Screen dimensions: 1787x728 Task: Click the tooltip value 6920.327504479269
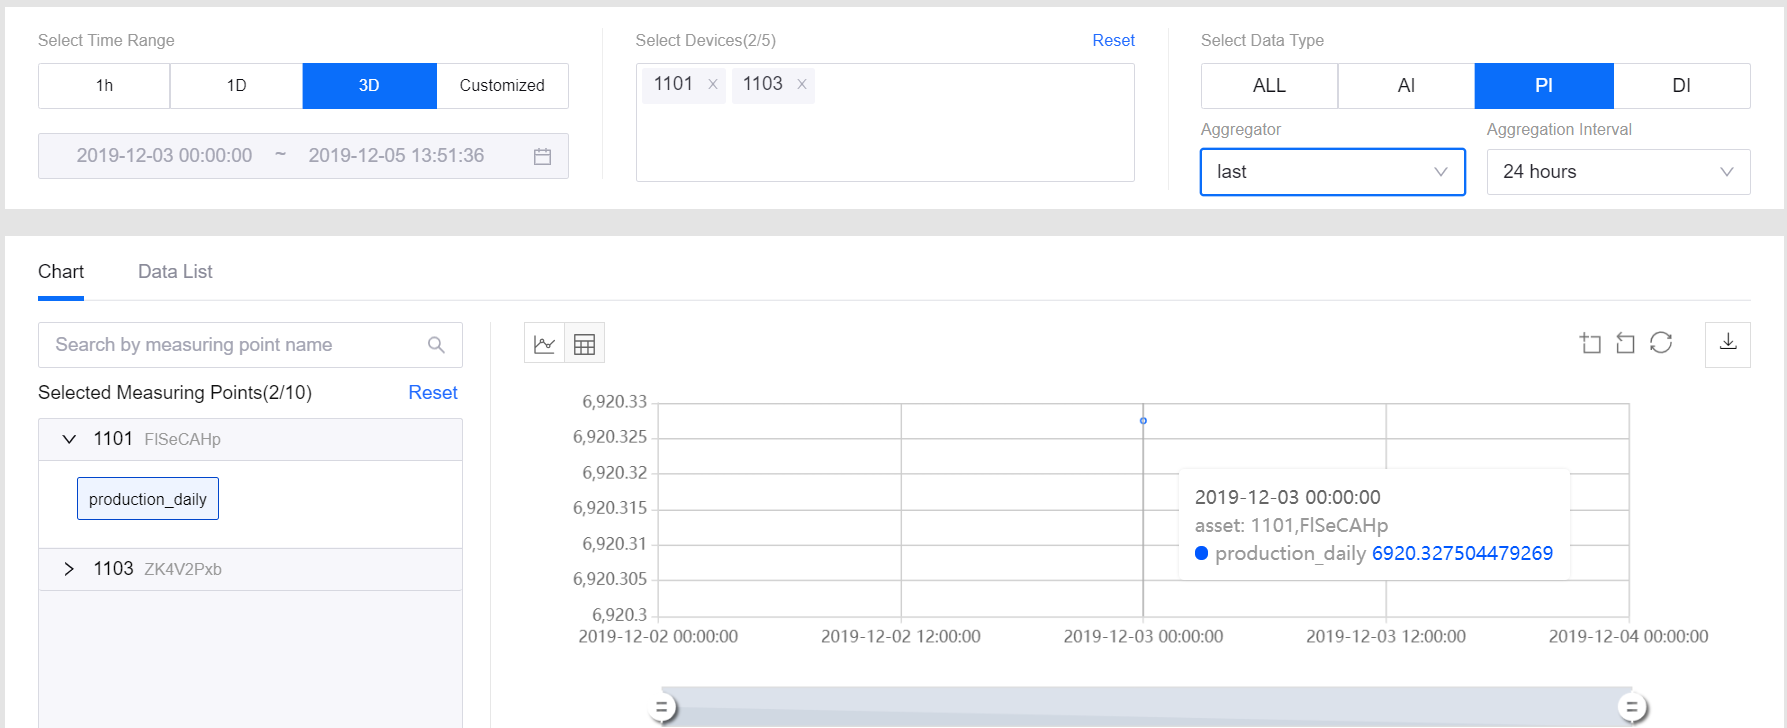pos(1462,553)
